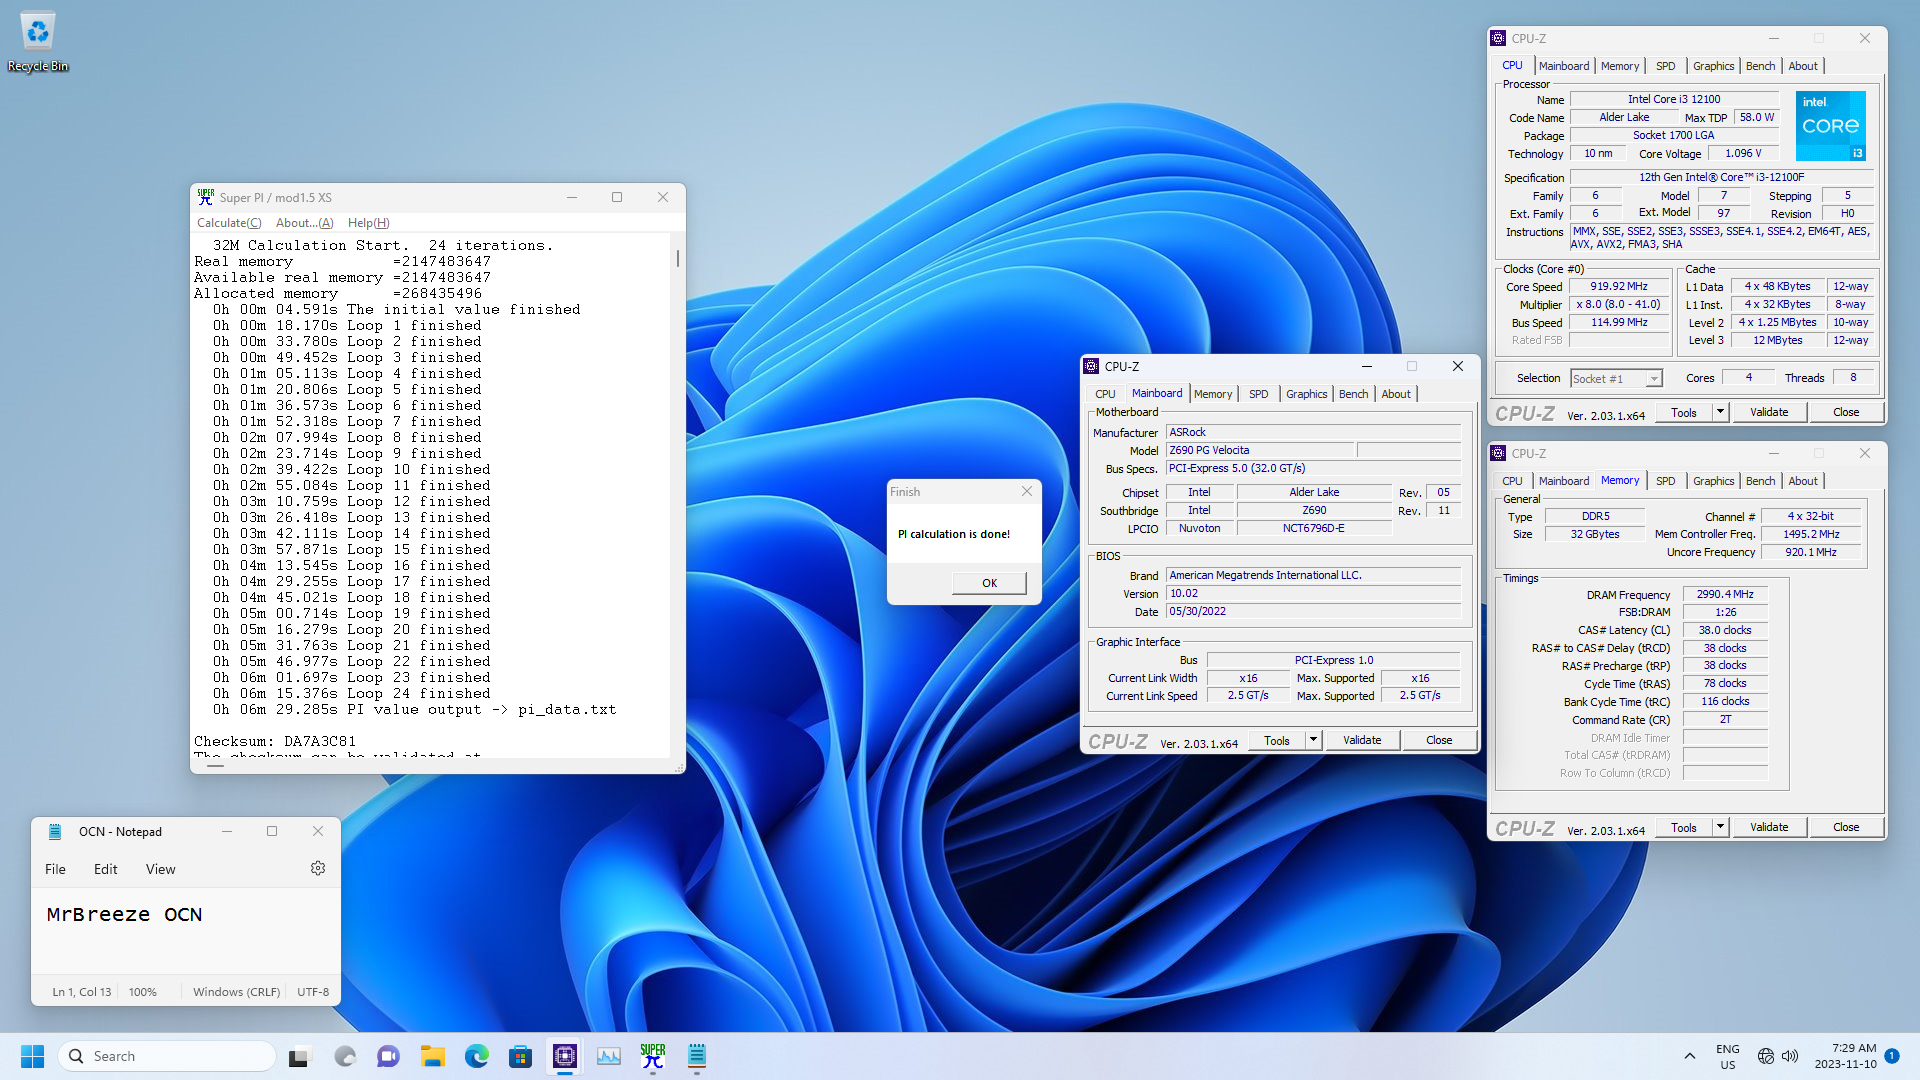Image resolution: width=1920 pixels, height=1080 pixels.
Task: Click the ENG US language indicator
Action: 1727,1056
